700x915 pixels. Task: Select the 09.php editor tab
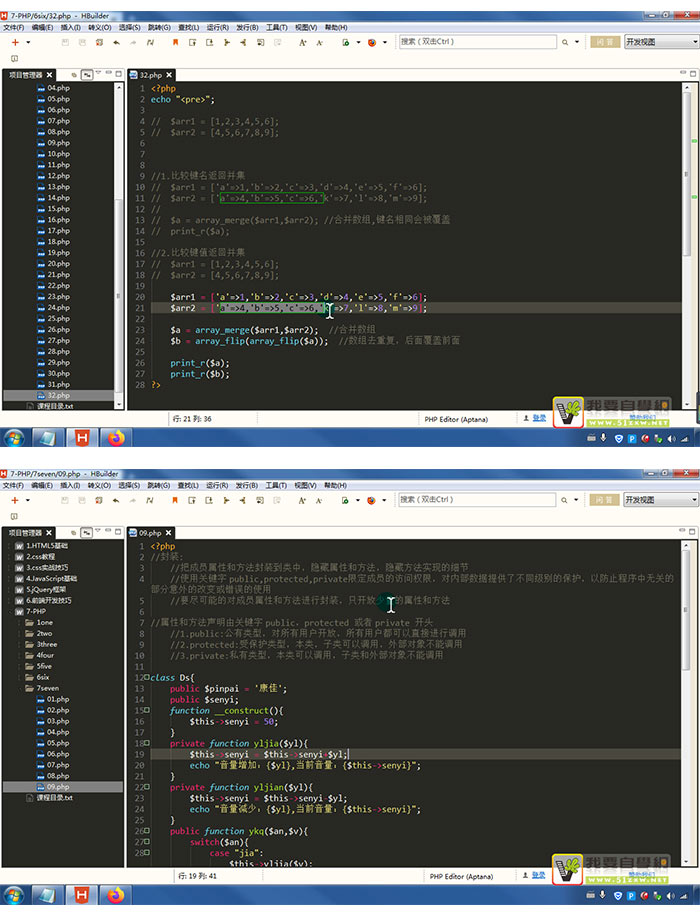point(150,533)
